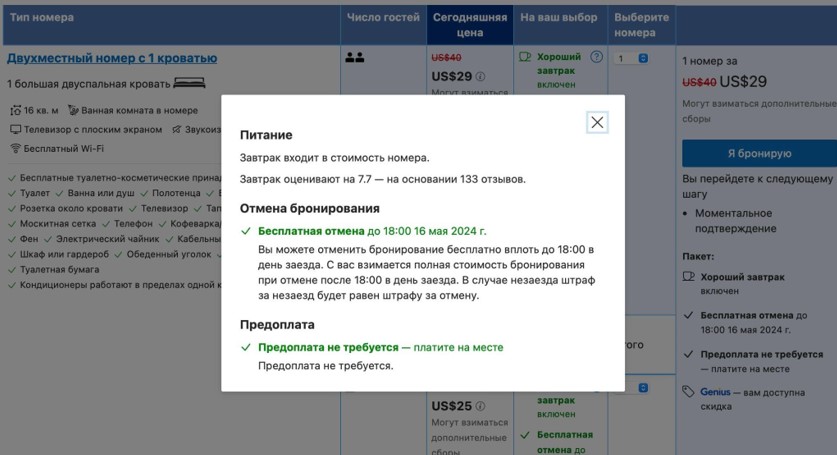Viewport: 837px width, 455px height.
Task: Click the green checkmark beside 'Предоплата не требуется' in popup
Action: (x=247, y=347)
